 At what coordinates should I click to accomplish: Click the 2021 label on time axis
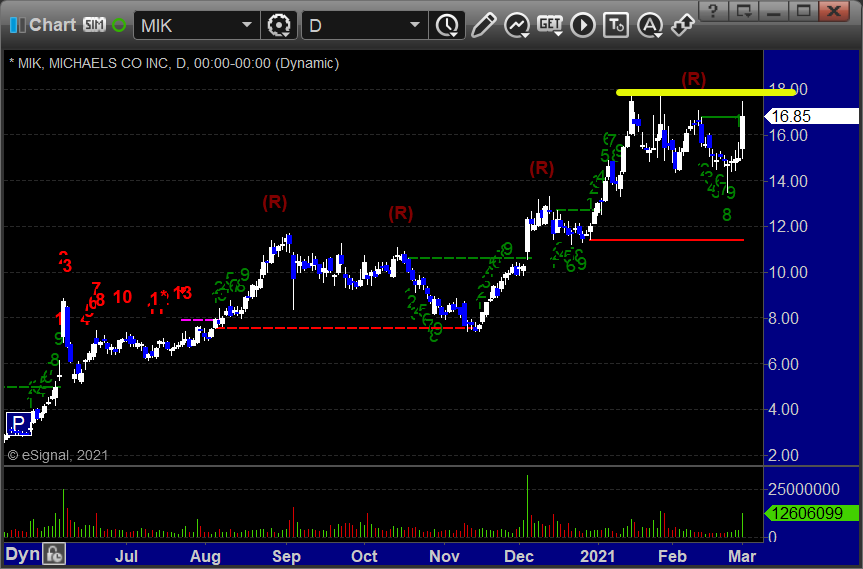click(597, 556)
